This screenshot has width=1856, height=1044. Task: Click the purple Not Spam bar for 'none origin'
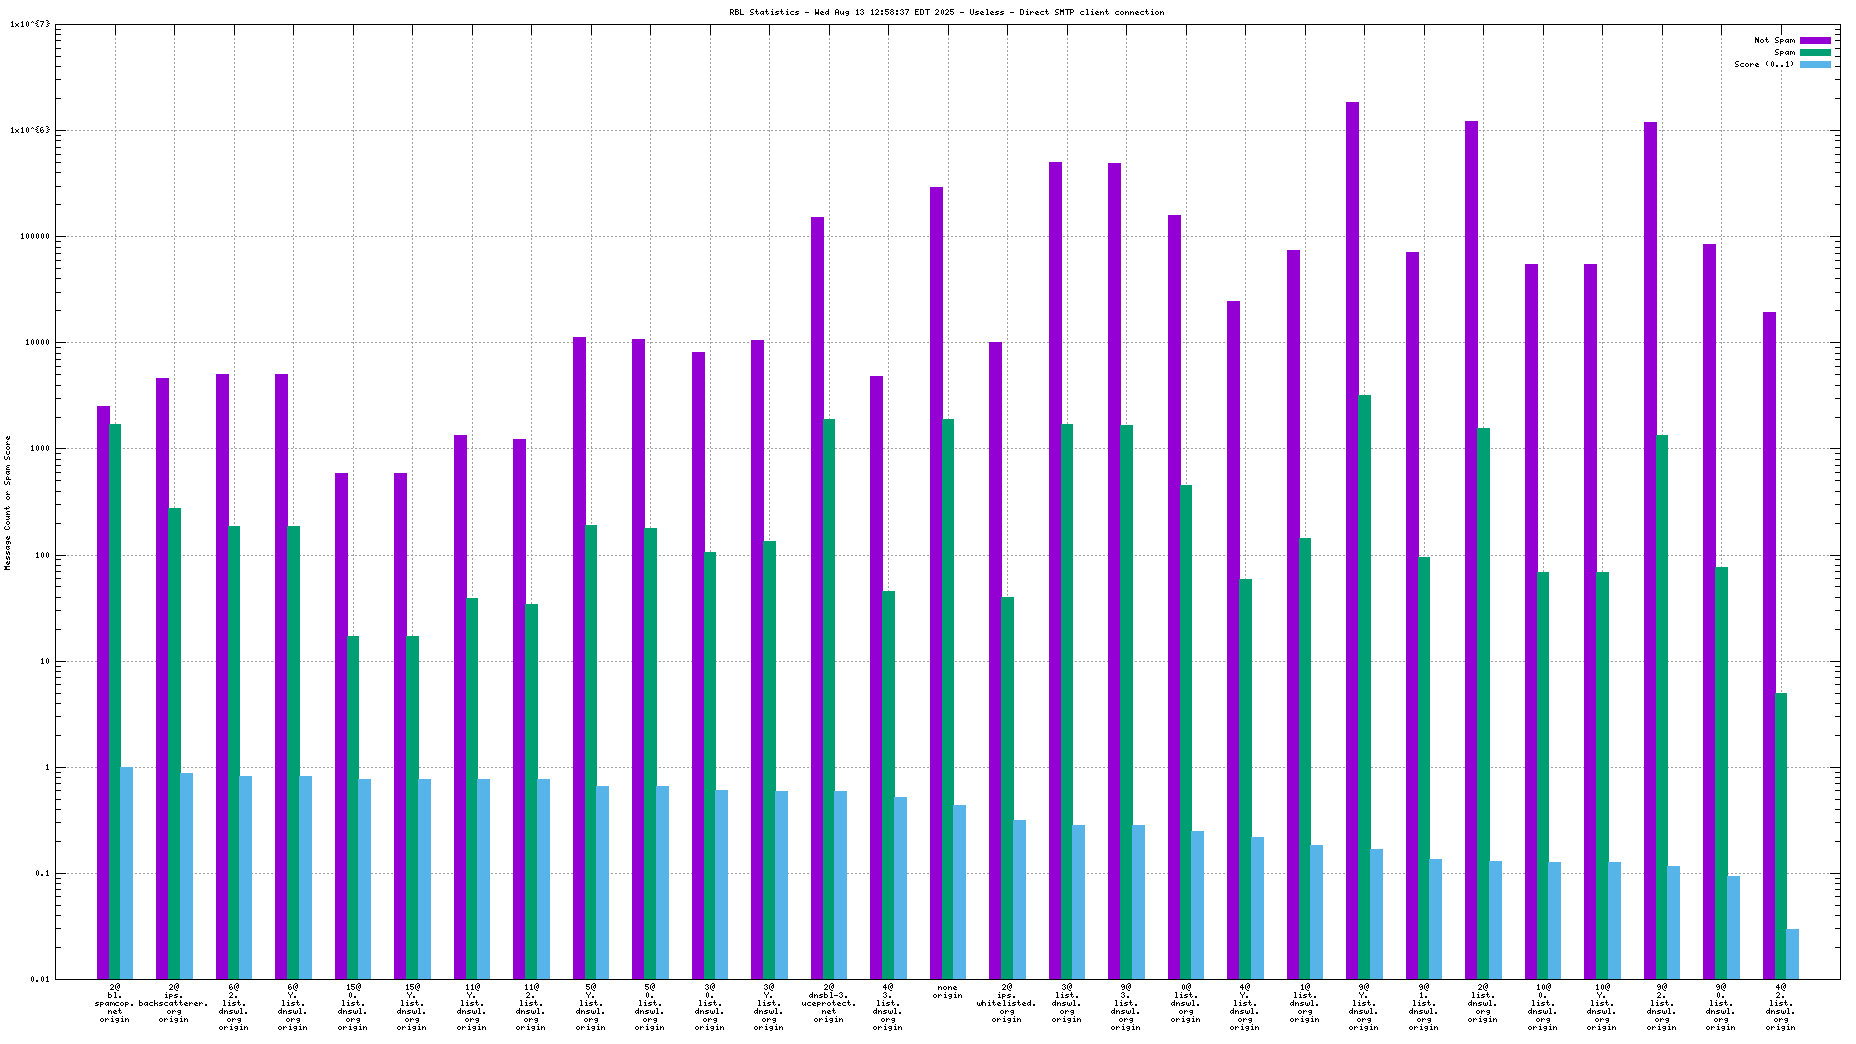(936, 582)
